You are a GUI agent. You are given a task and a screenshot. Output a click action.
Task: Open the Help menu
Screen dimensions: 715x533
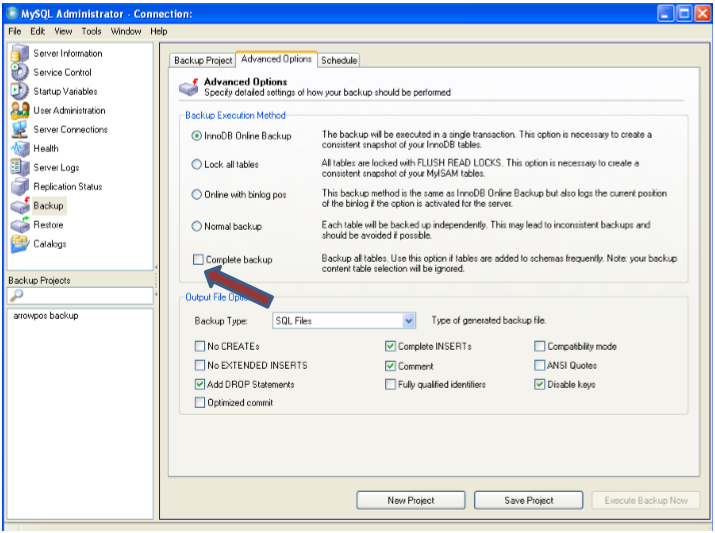(159, 31)
